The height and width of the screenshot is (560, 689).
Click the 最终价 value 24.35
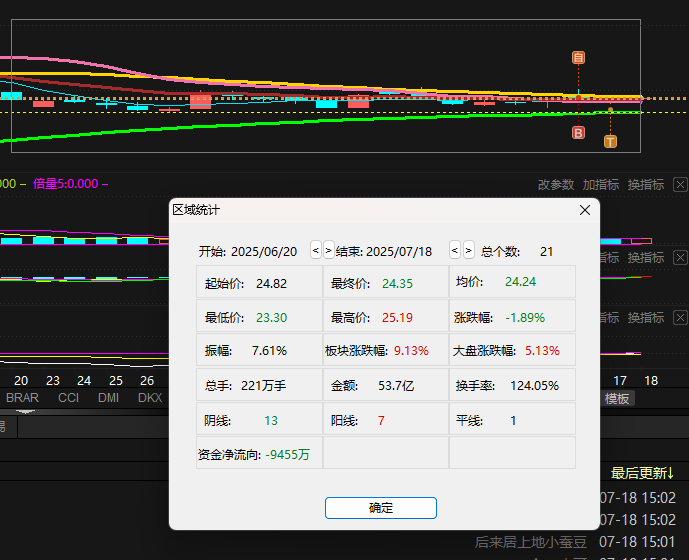coord(397,284)
